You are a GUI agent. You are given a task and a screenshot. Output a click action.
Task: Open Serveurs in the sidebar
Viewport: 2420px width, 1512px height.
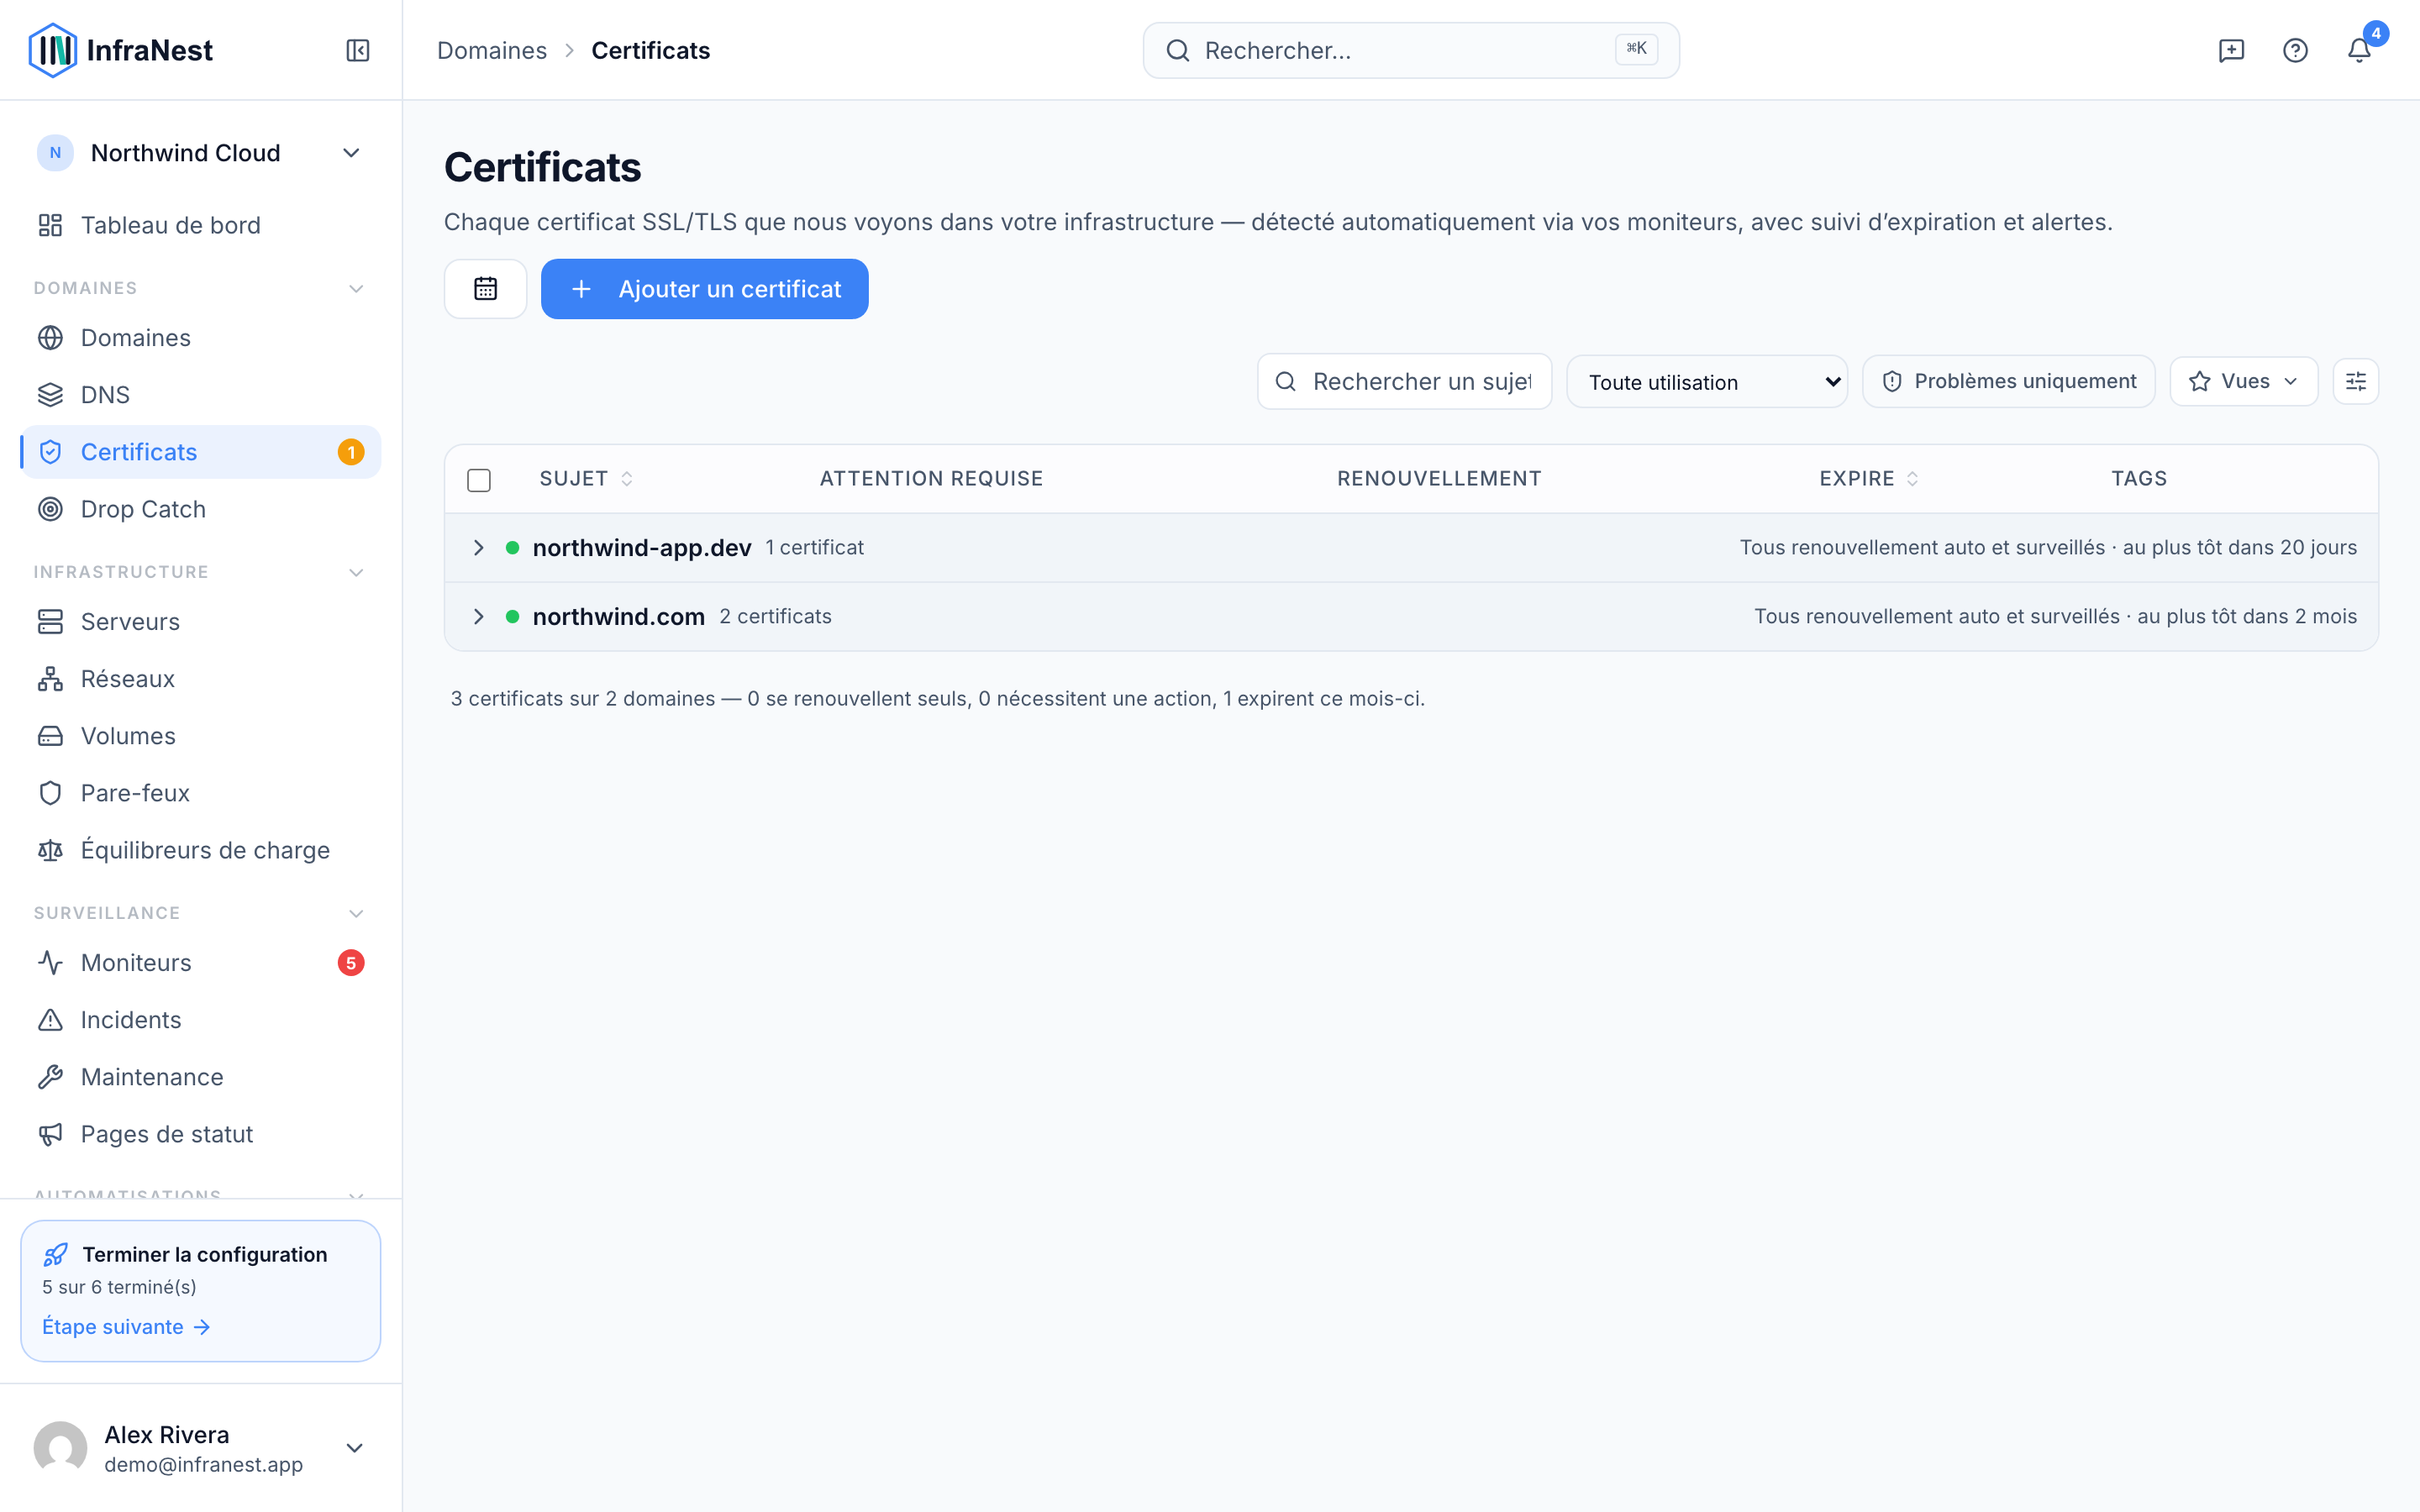200,622
